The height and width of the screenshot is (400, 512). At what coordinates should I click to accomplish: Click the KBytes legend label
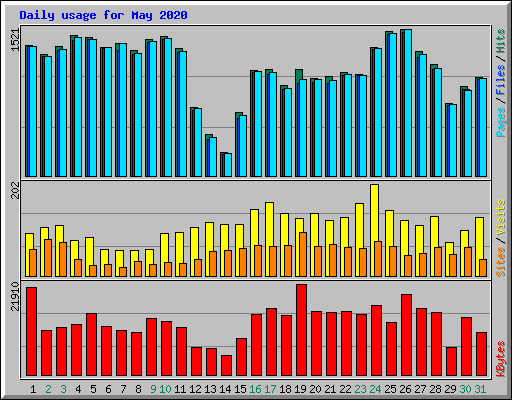[x=500, y=359]
